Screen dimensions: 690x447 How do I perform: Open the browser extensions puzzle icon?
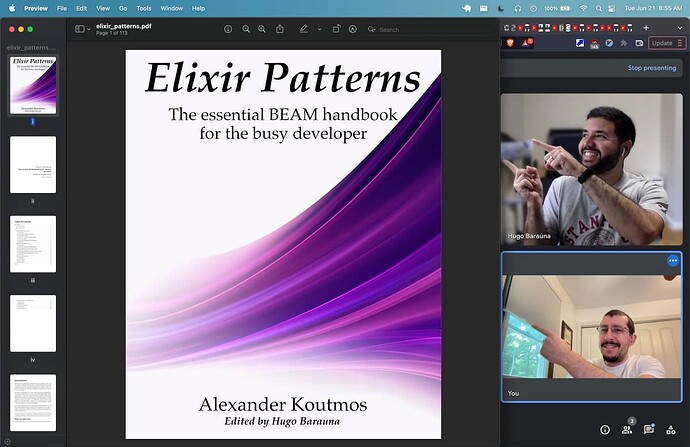click(x=624, y=43)
